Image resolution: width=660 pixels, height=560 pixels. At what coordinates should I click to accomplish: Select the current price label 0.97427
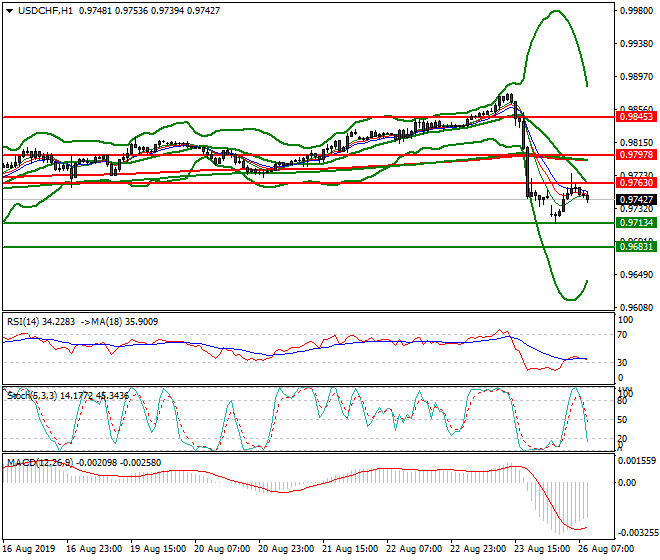pyautogui.click(x=636, y=200)
